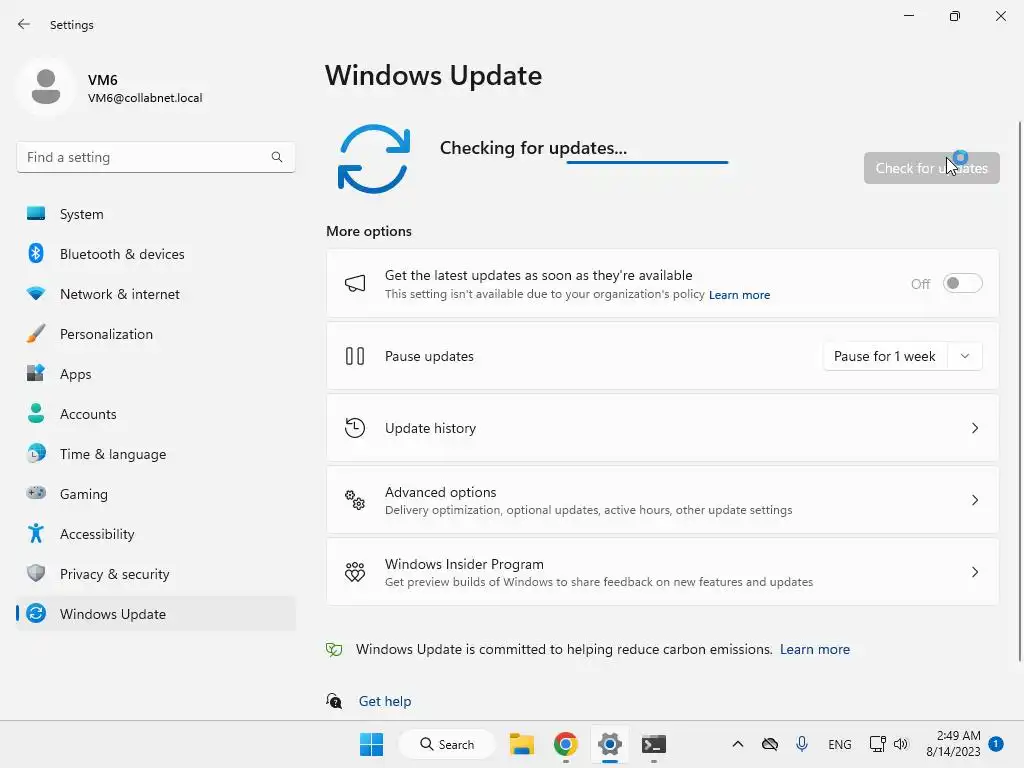Open Accessibility settings
Viewport: 1024px width, 768px height.
point(156,534)
